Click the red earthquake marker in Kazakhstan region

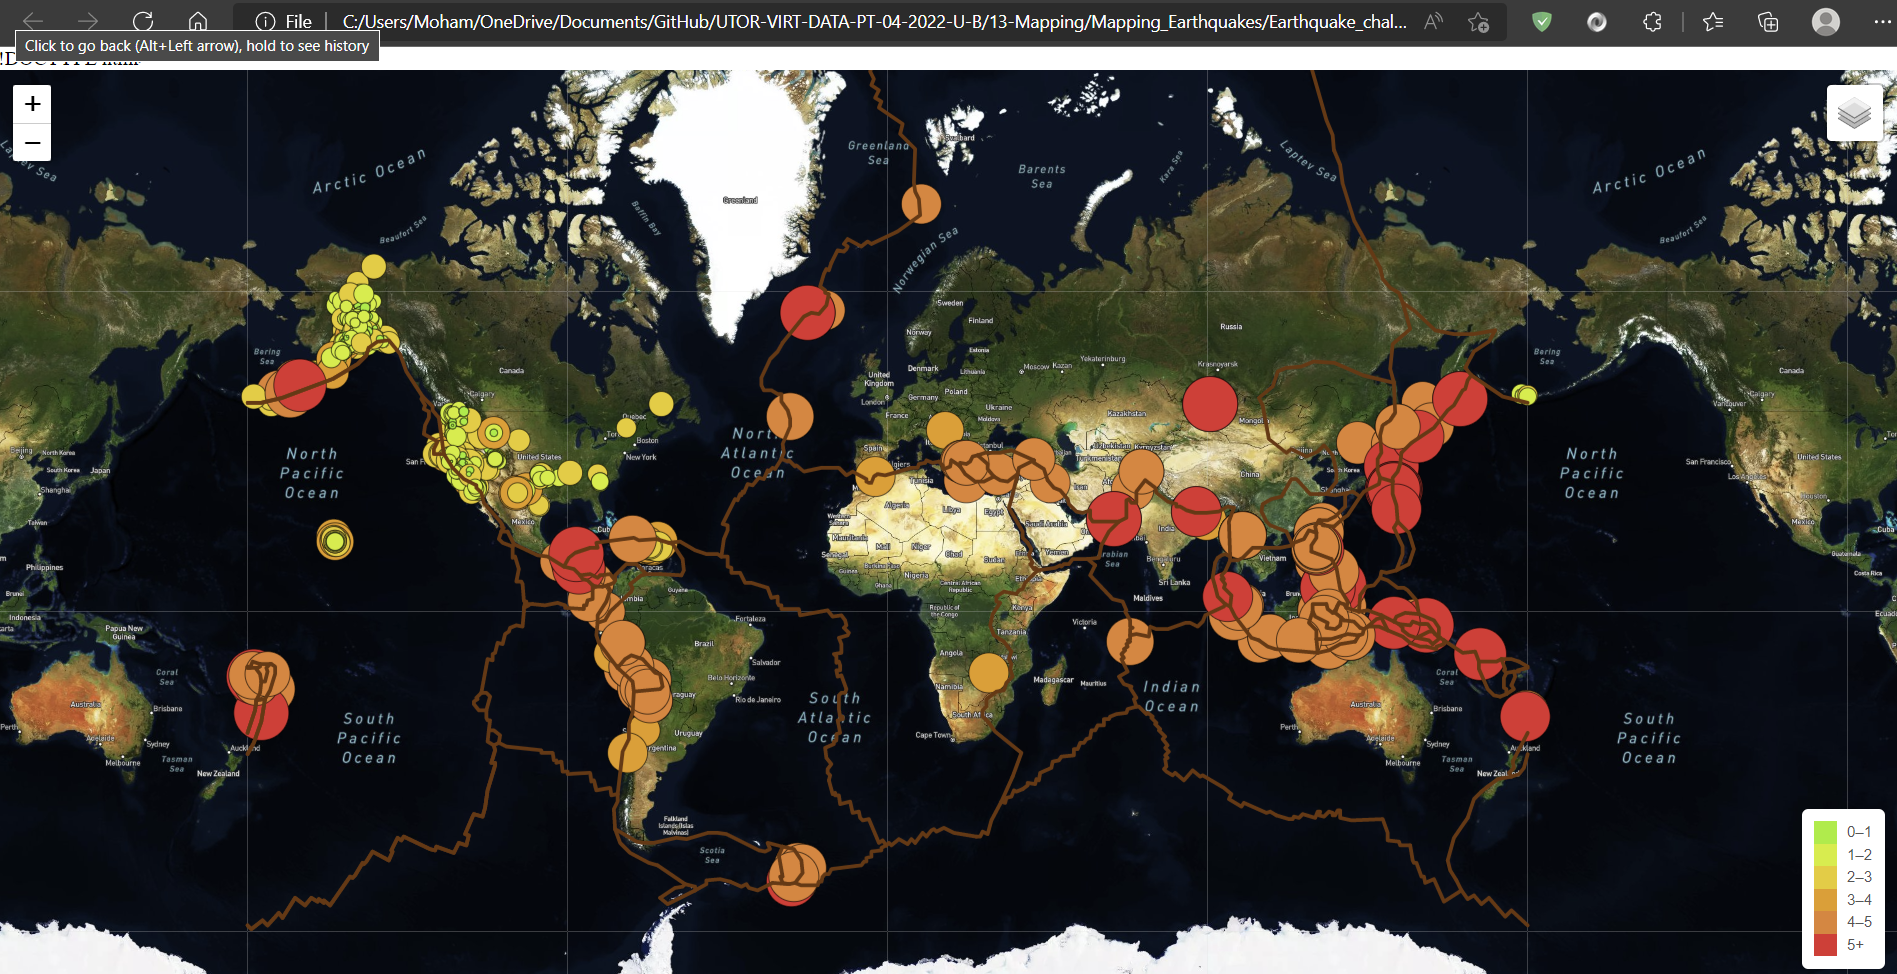click(x=1210, y=404)
